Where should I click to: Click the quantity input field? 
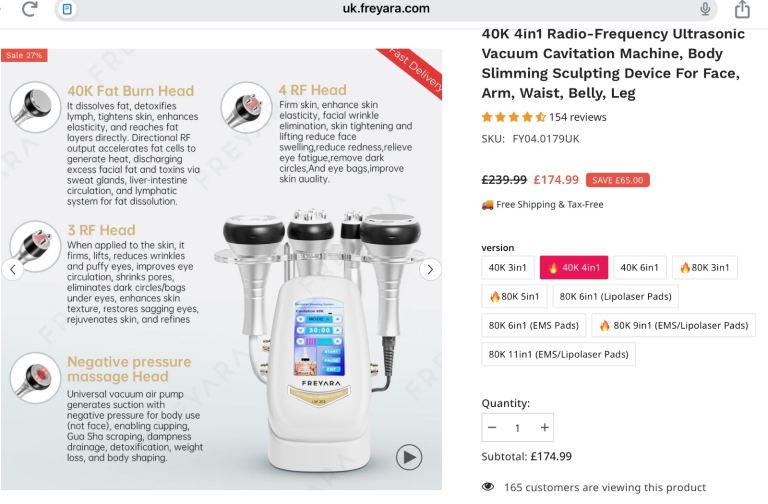[518, 427]
